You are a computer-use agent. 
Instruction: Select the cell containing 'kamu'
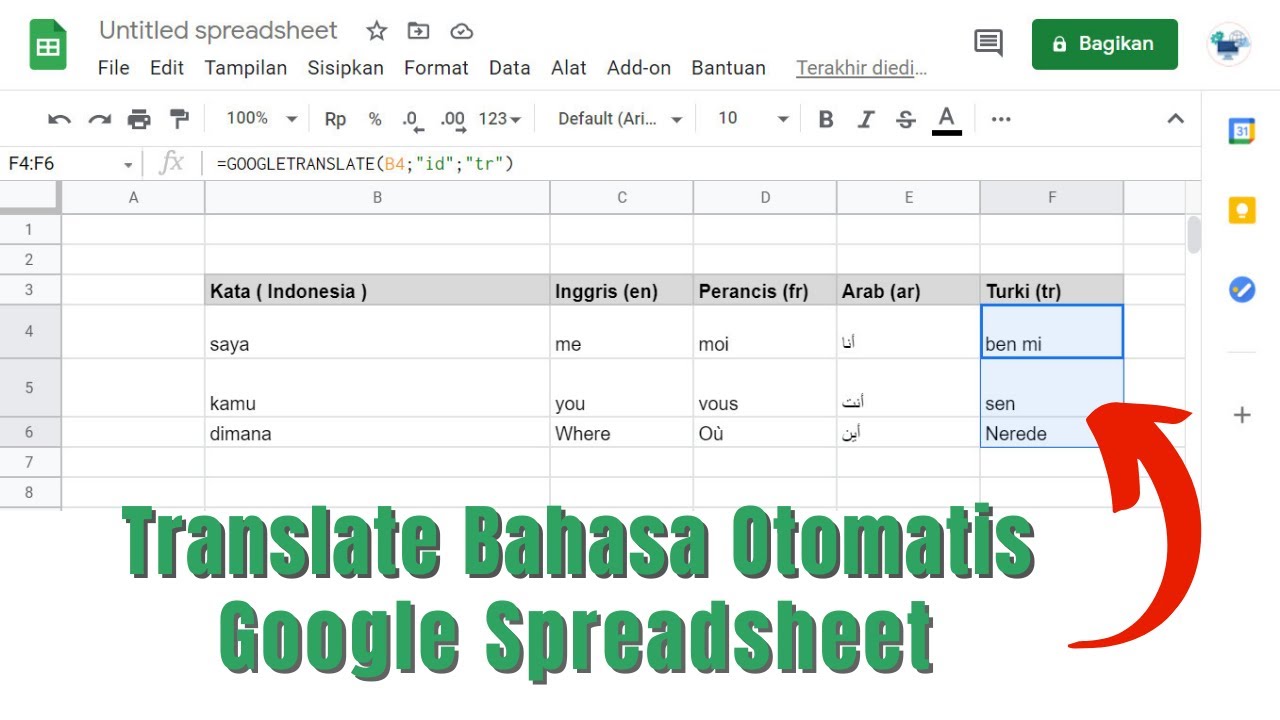pyautogui.click(x=377, y=388)
